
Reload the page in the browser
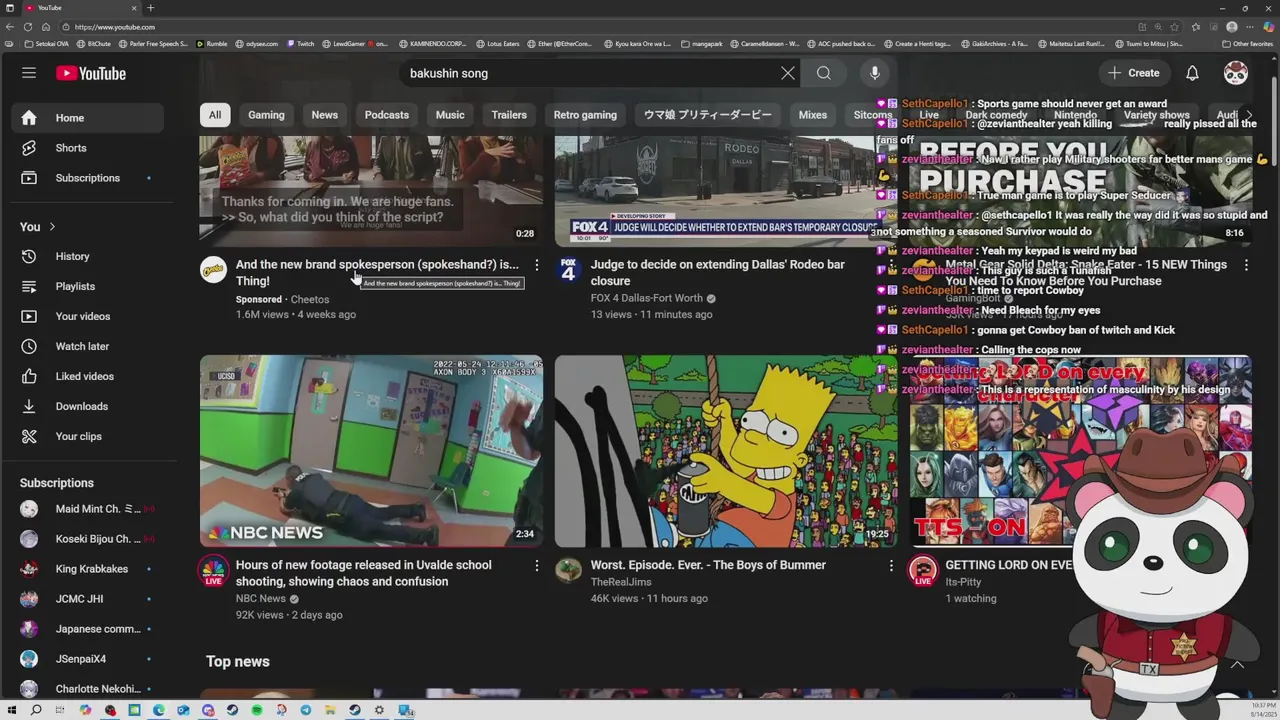[27, 27]
